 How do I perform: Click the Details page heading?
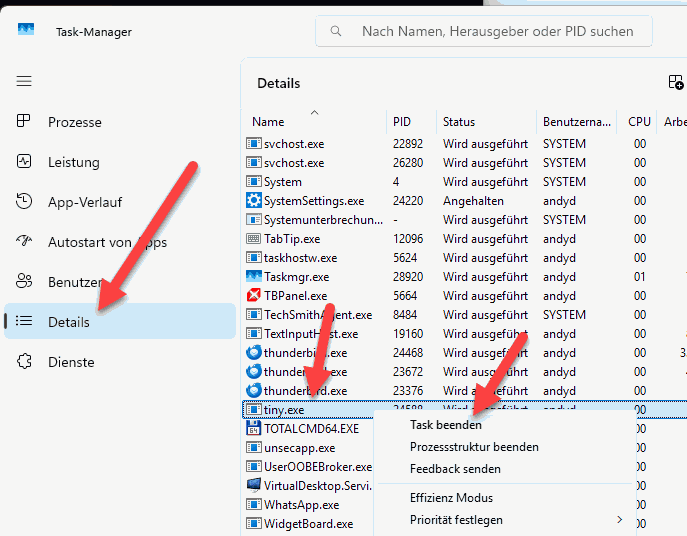279,83
